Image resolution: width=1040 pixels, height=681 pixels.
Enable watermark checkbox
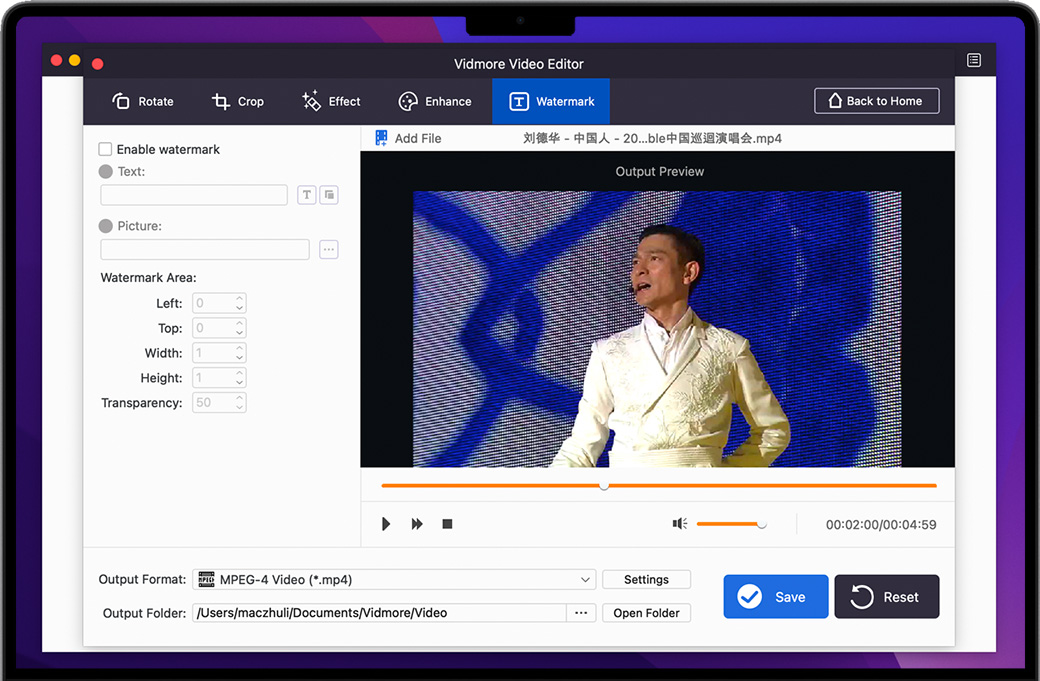pyautogui.click(x=105, y=149)
